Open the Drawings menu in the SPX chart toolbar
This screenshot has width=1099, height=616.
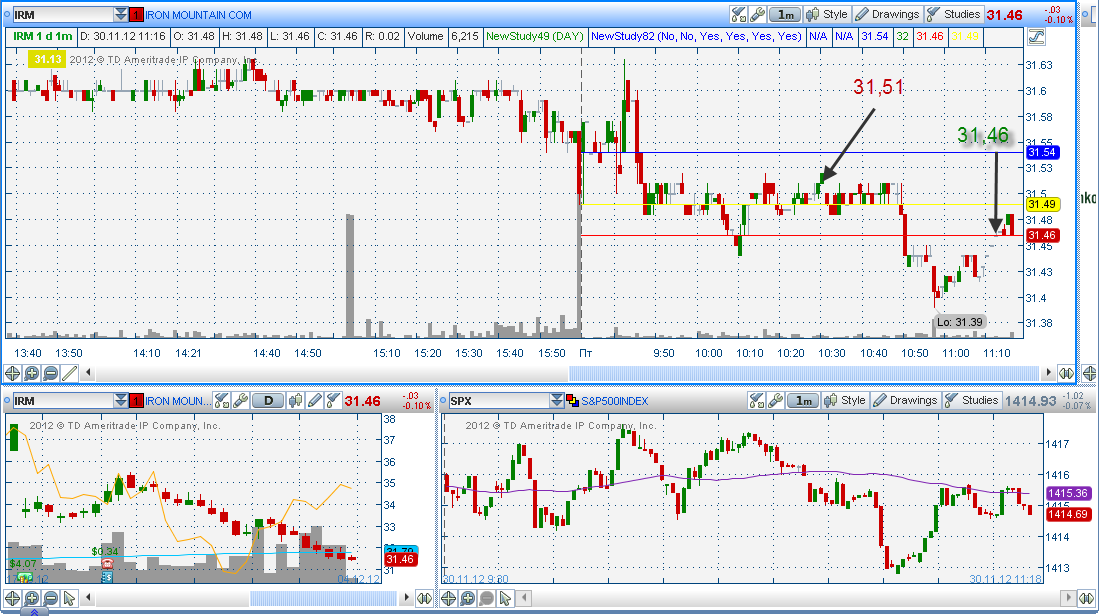click(905, 400)
